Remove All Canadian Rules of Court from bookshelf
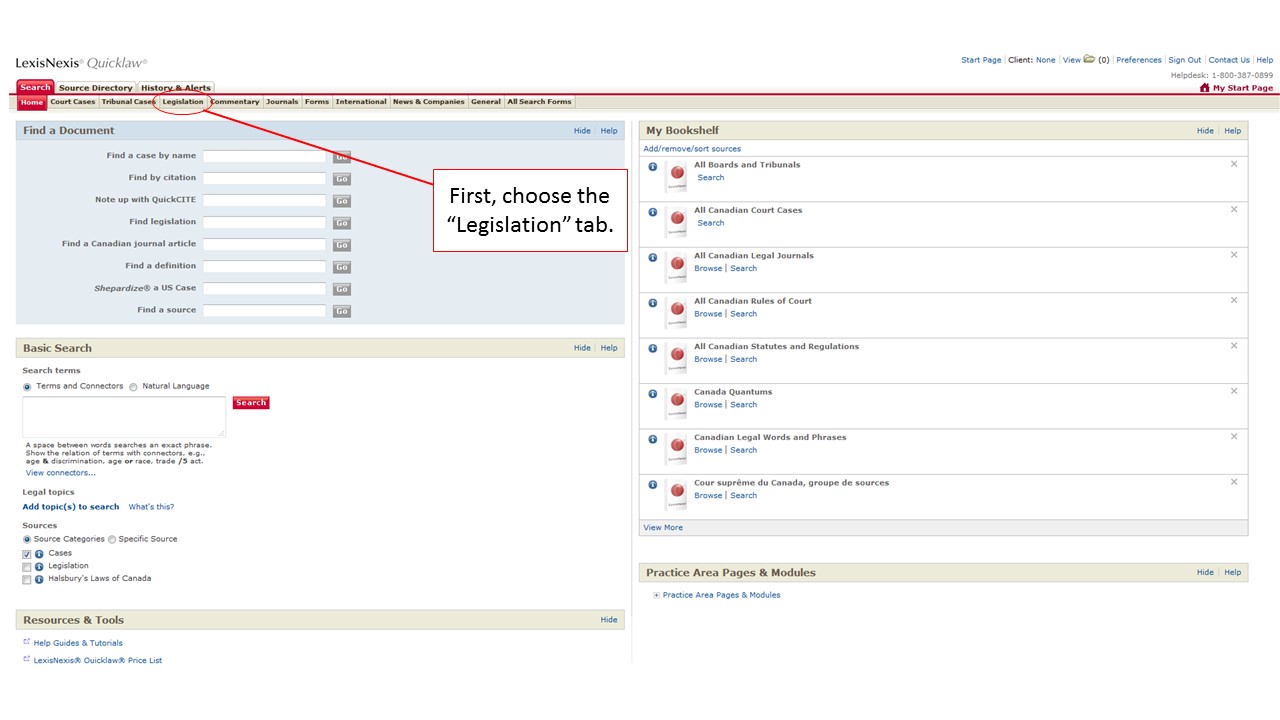 click(1234, 300)
